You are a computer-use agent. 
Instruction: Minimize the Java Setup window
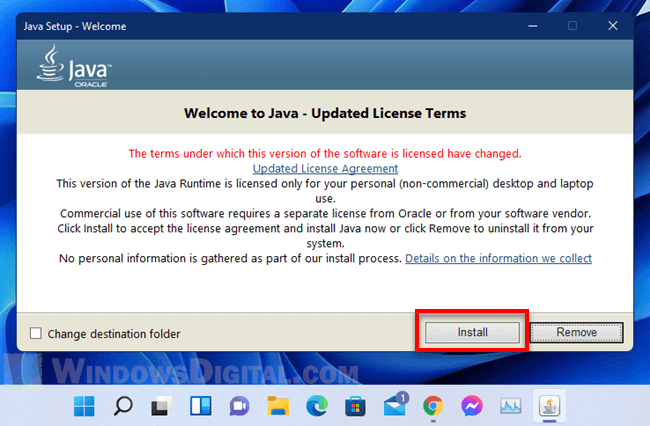(x=533, y=26)
